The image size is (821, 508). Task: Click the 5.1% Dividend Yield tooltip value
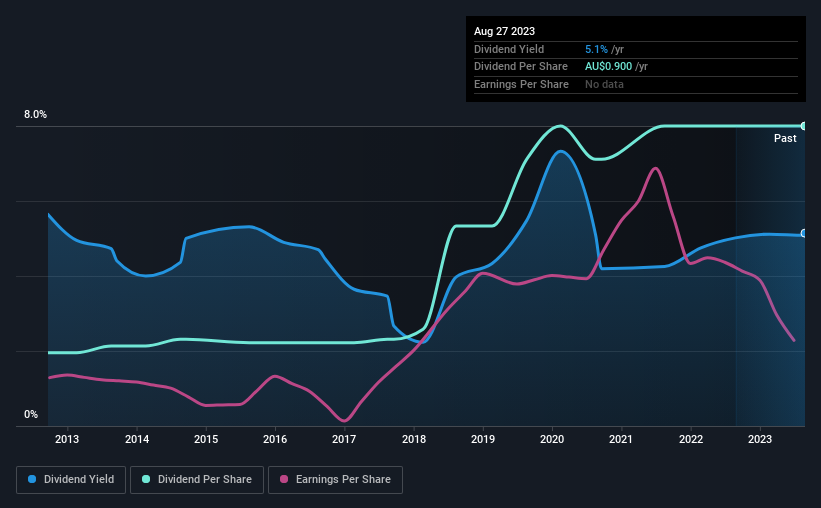(x=596, y=49)
